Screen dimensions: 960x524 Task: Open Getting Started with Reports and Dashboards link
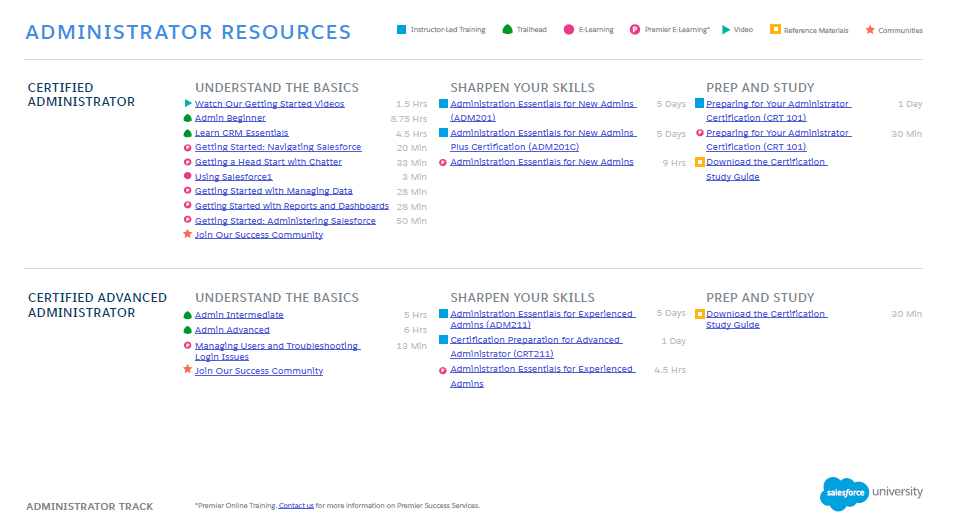click(291, 206)
